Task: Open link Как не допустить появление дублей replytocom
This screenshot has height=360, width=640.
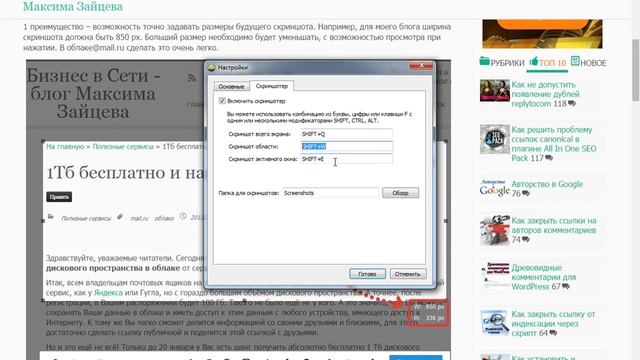Action: tap(545, 94)
